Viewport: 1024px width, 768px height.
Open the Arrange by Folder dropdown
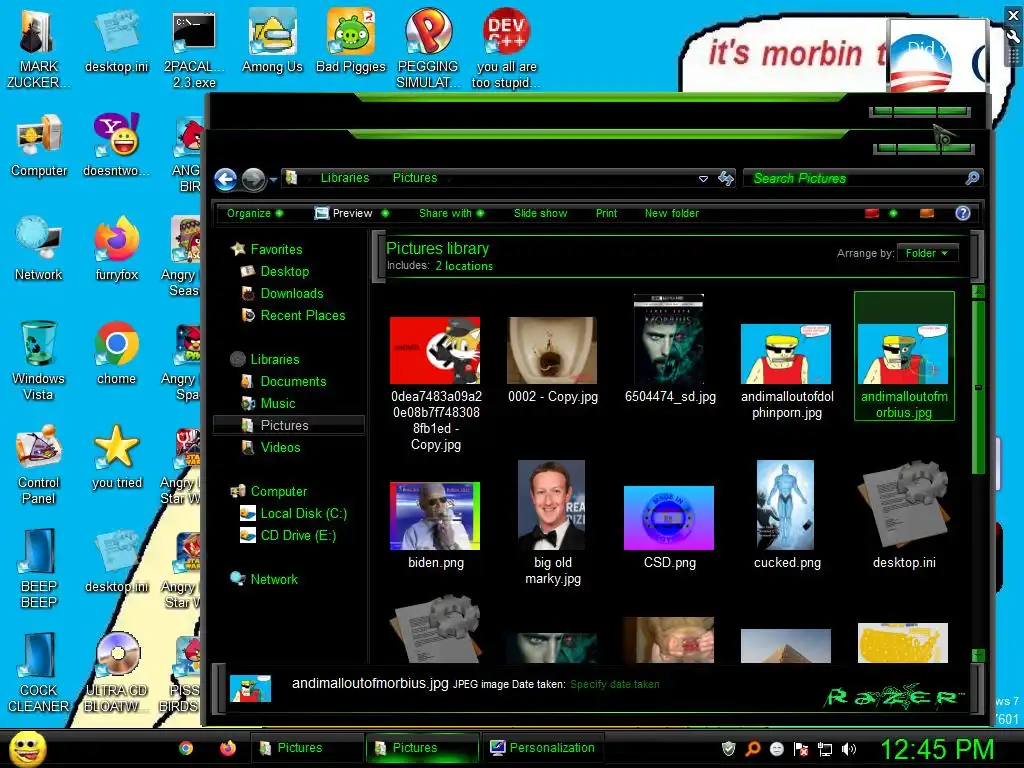pyautogui.click(x=927, y=253)
